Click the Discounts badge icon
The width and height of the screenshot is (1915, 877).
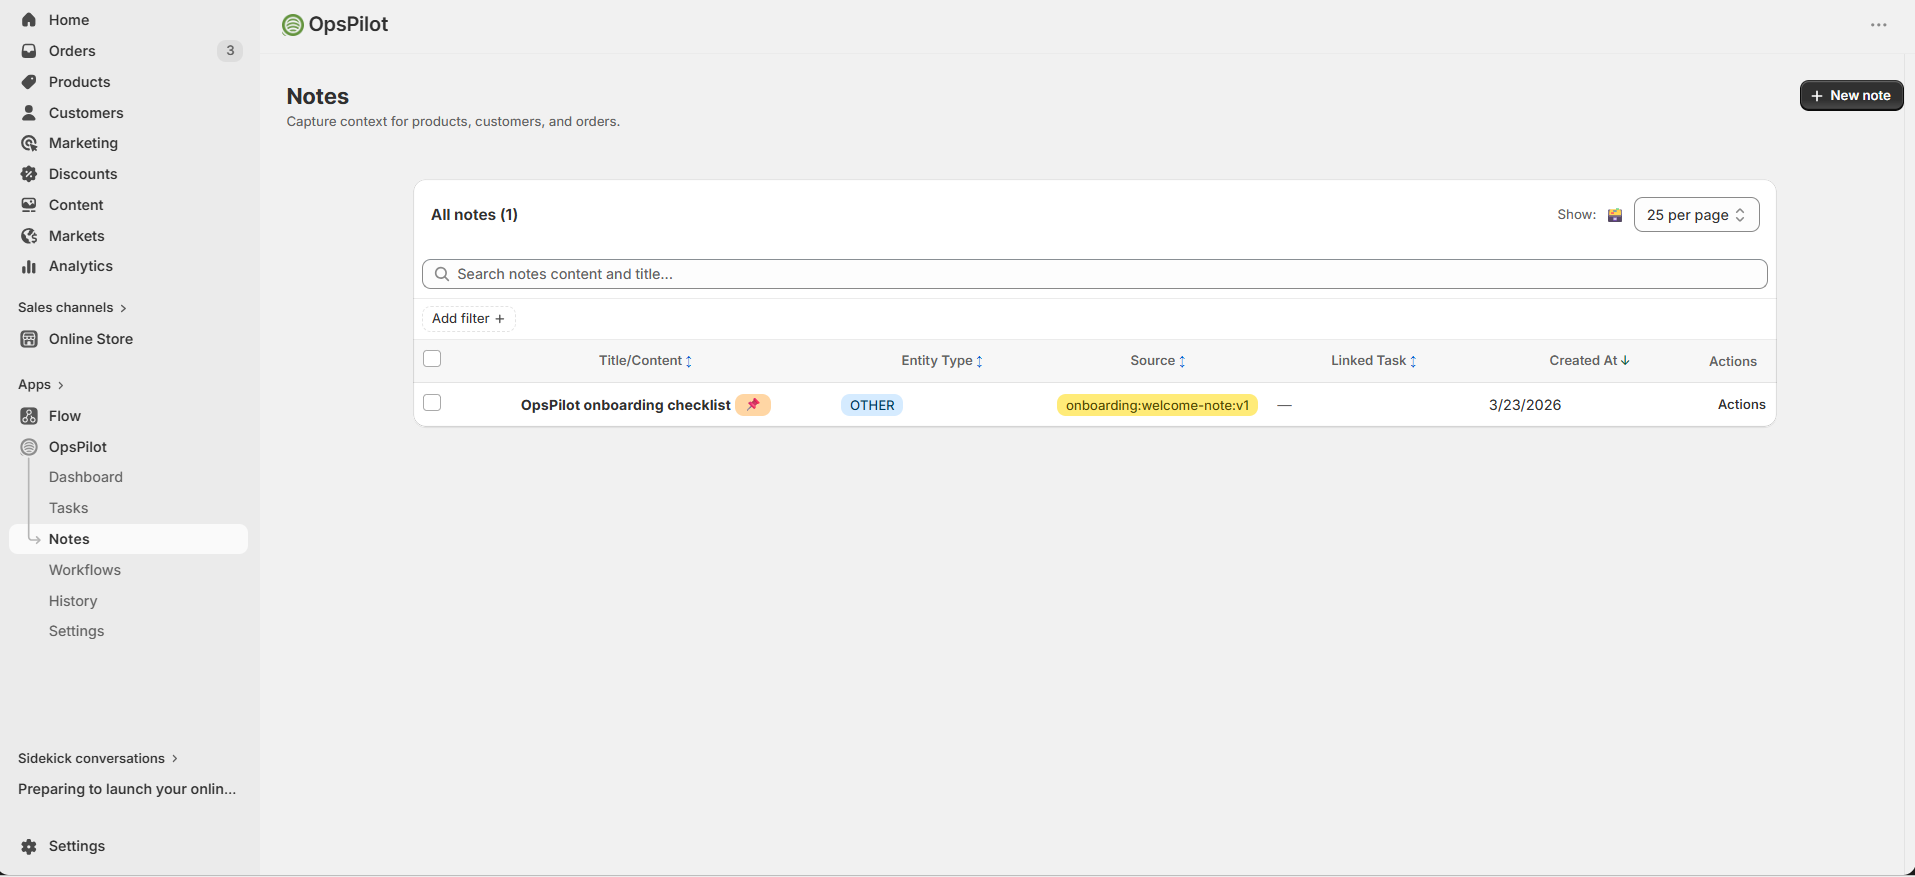[x=29, y=174]
